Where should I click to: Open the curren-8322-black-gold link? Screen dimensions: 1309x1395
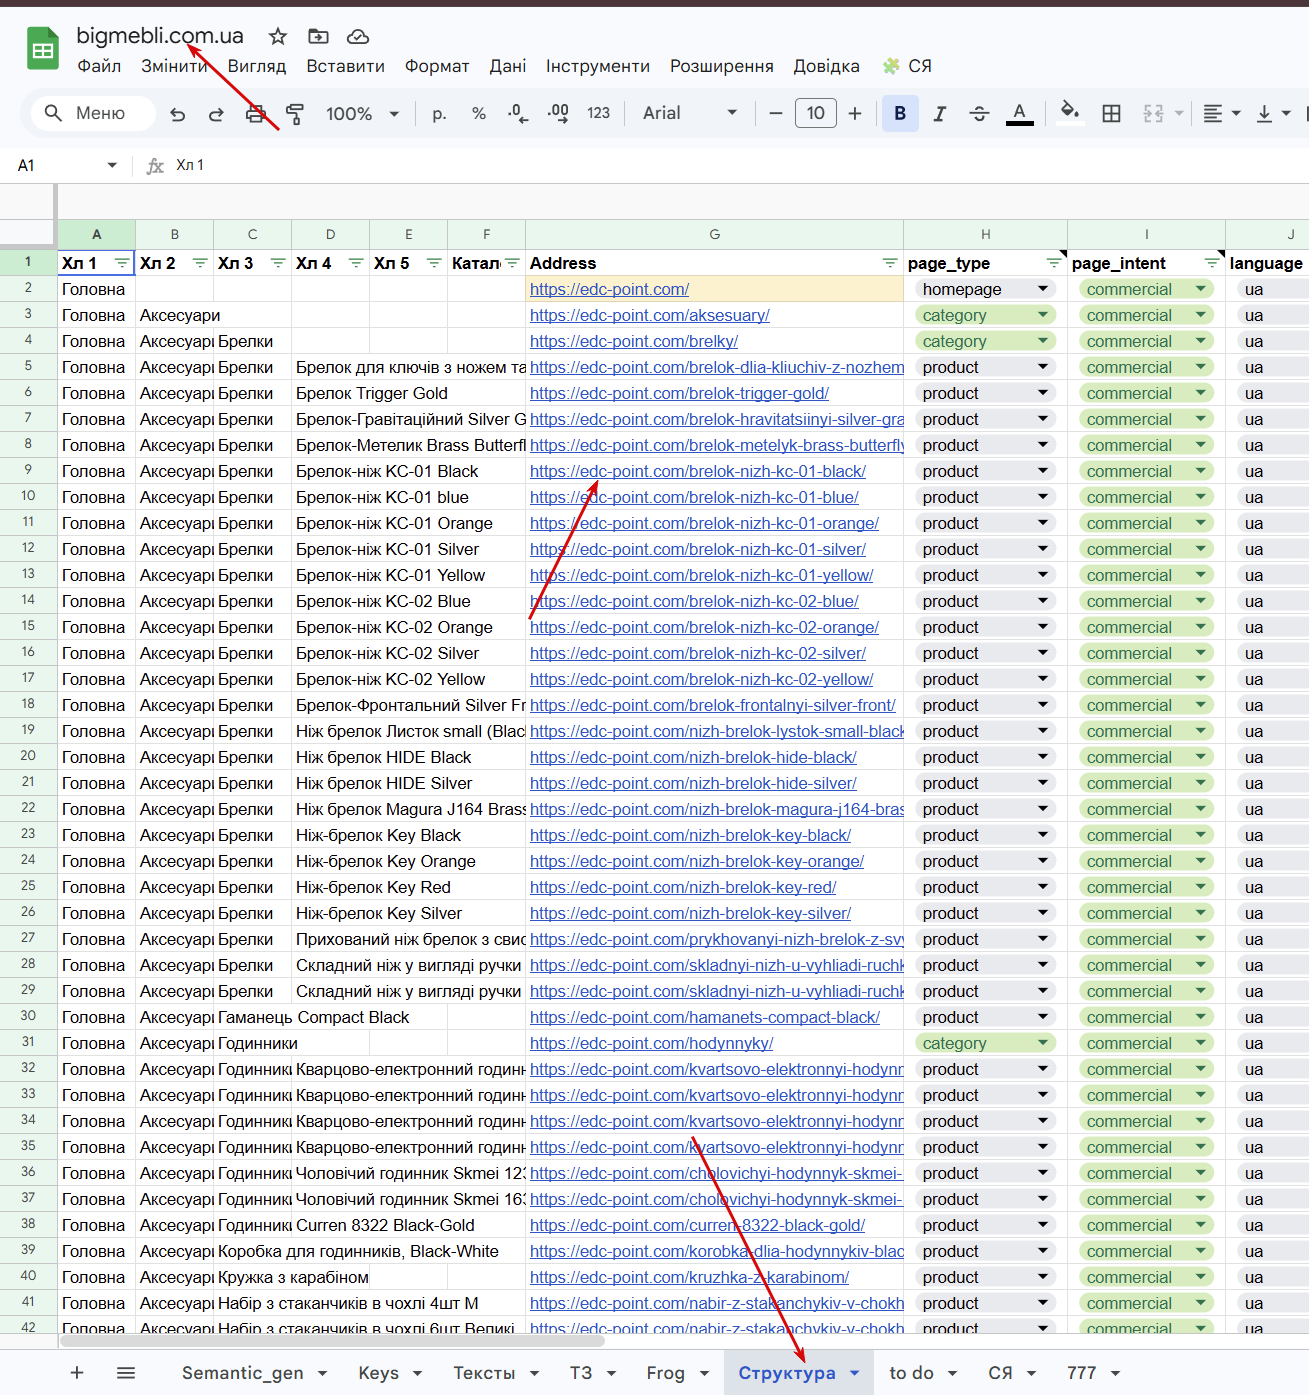698,1225
